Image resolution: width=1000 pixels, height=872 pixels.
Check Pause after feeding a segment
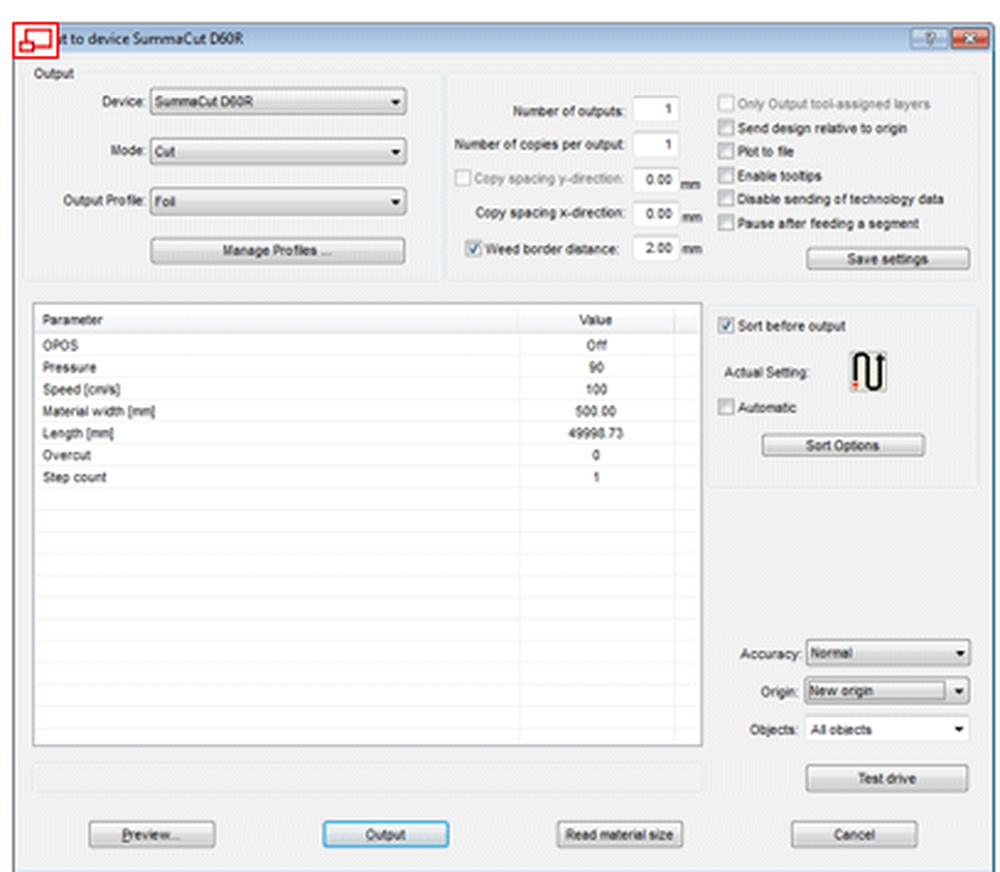(726, 223)
